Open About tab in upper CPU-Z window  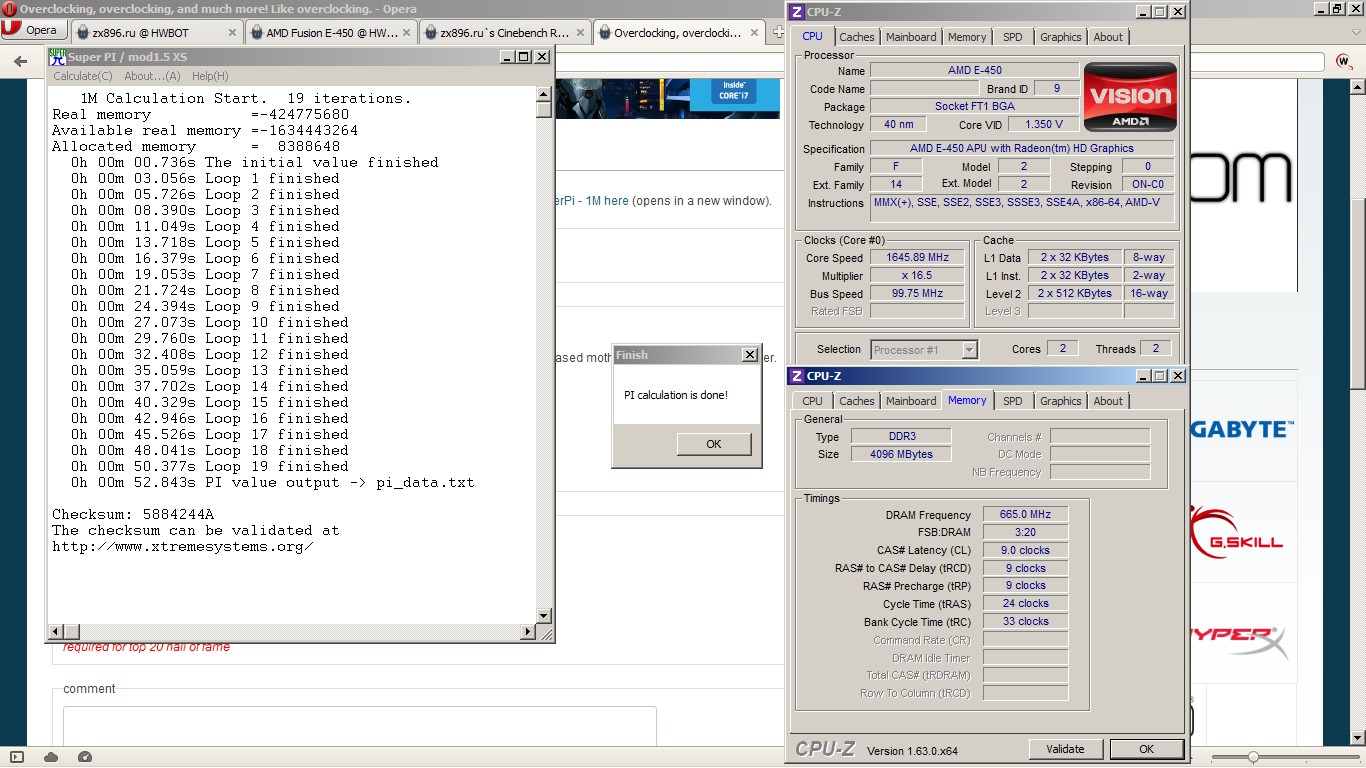(1108, 37)
